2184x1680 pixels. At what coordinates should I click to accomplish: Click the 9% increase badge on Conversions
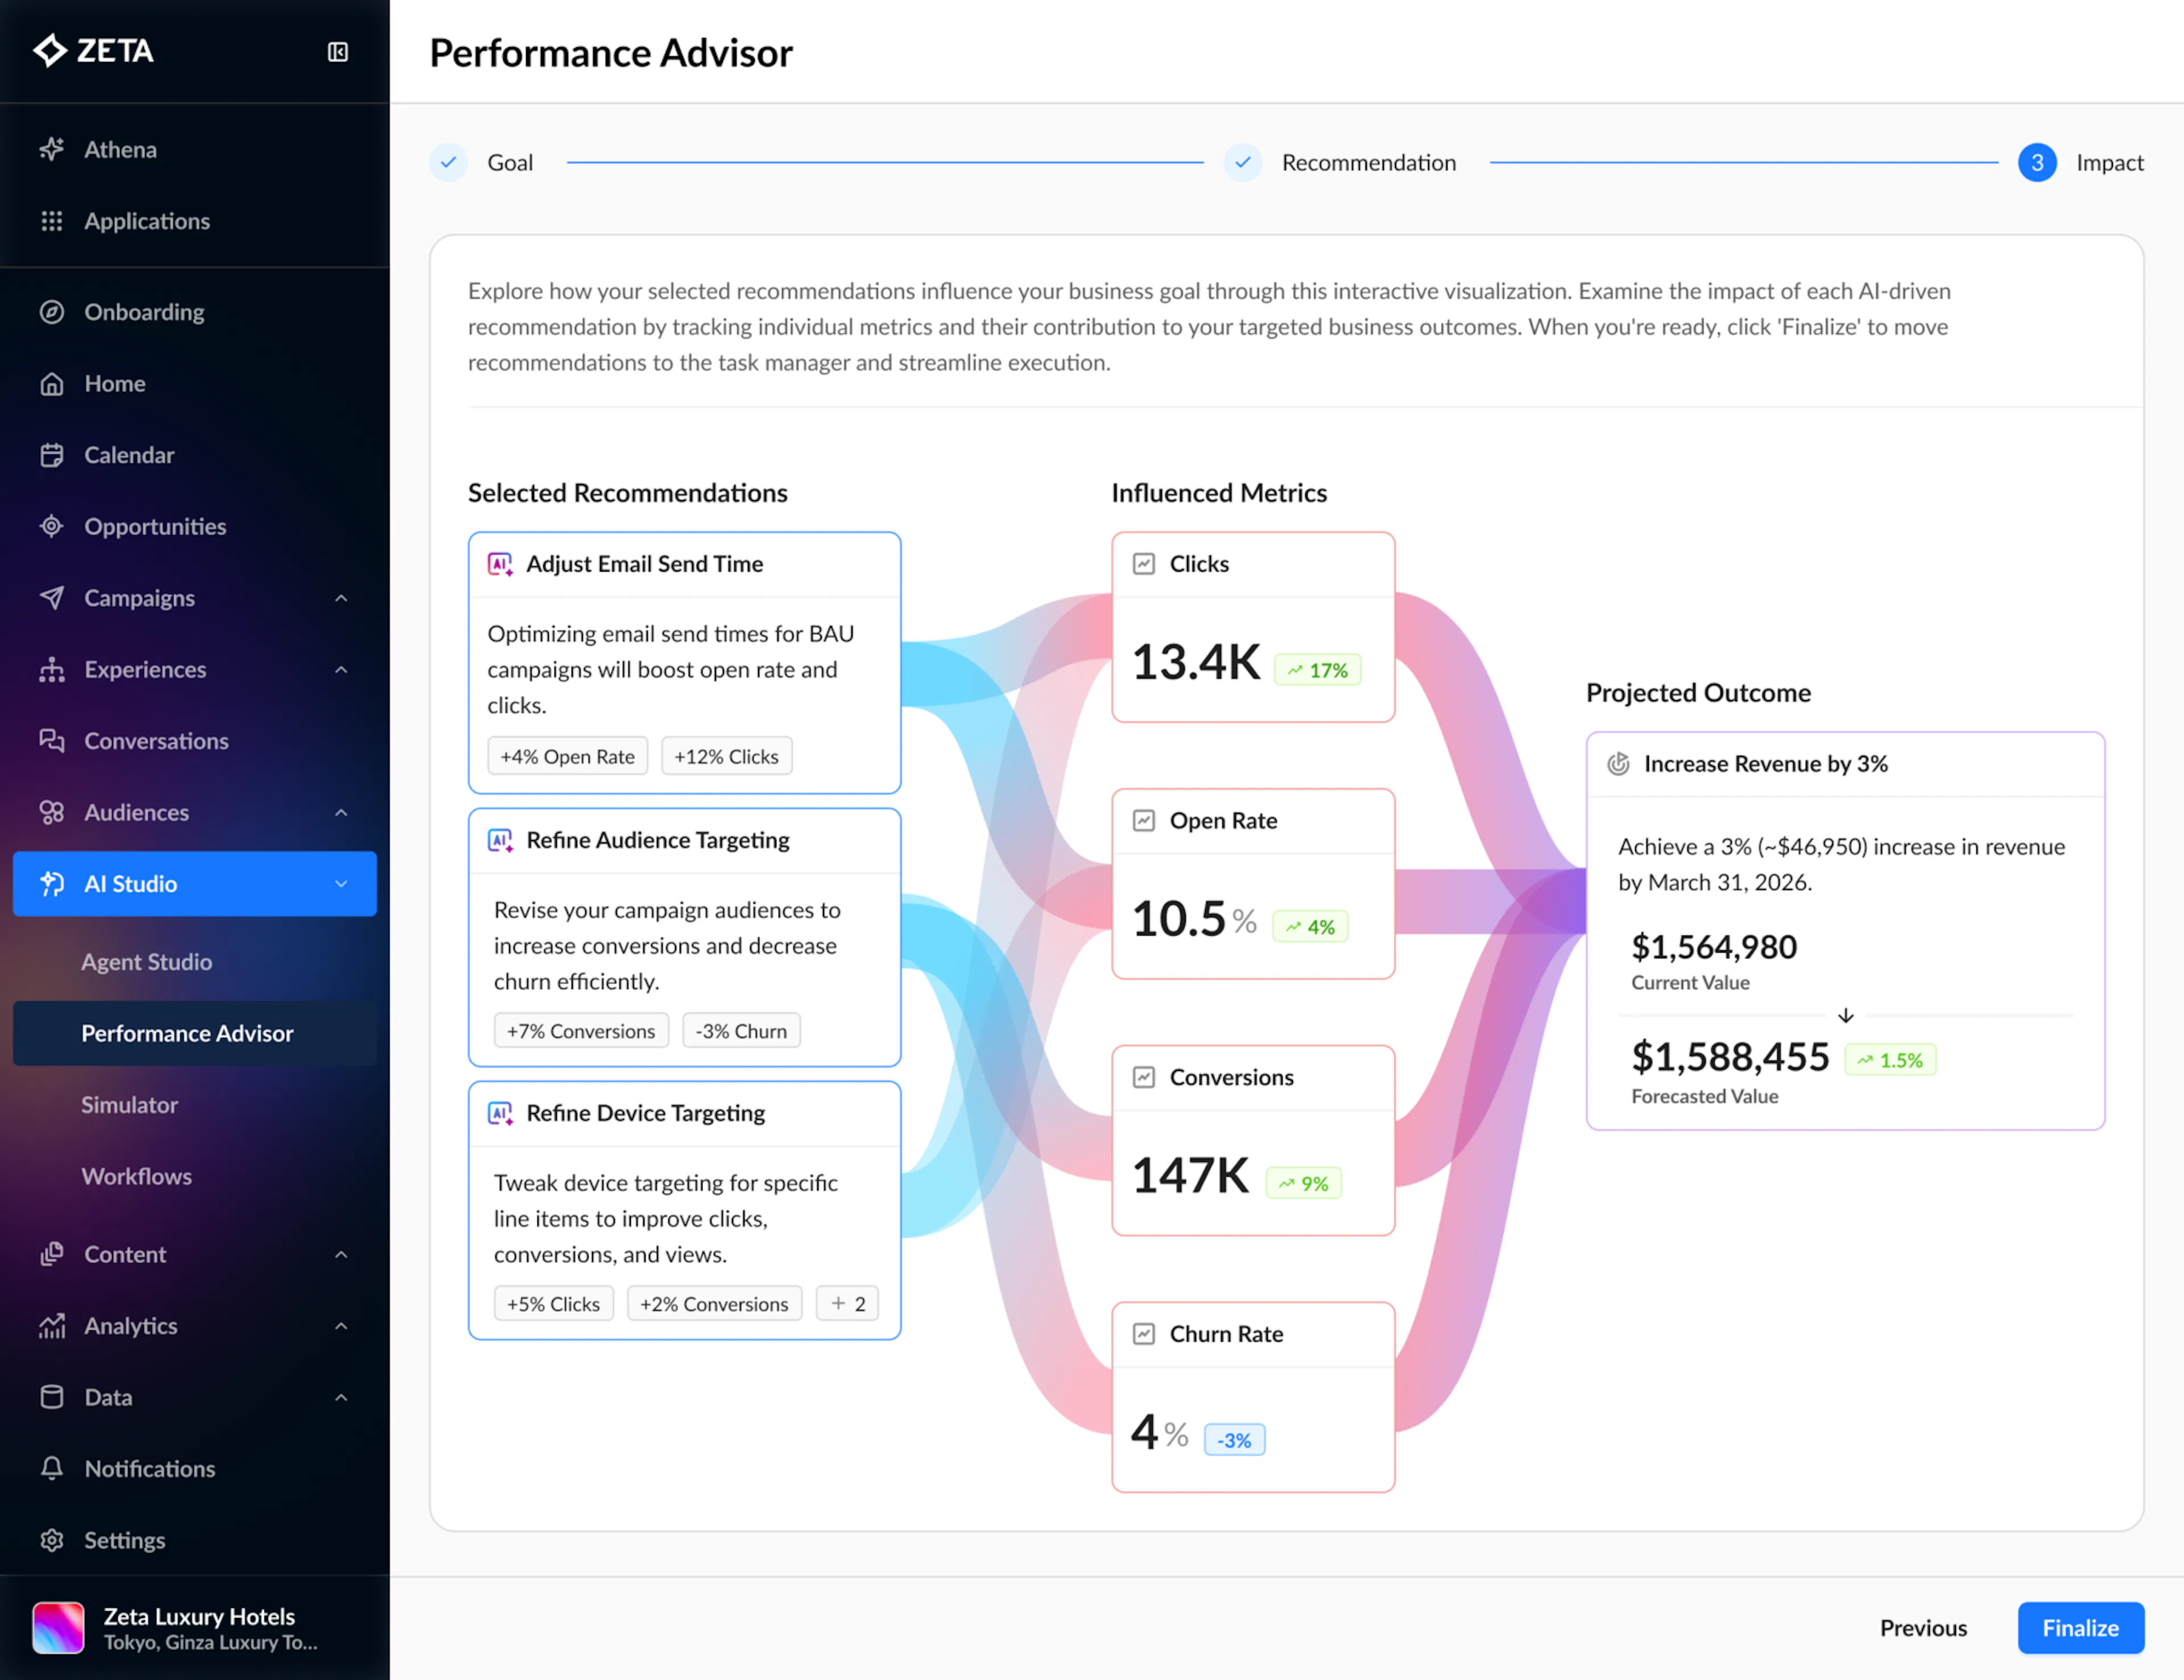pos(1303,1184)
